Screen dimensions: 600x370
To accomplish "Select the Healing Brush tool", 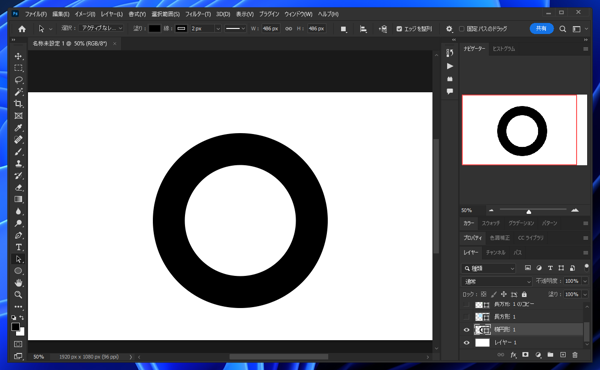I will 18,140.
